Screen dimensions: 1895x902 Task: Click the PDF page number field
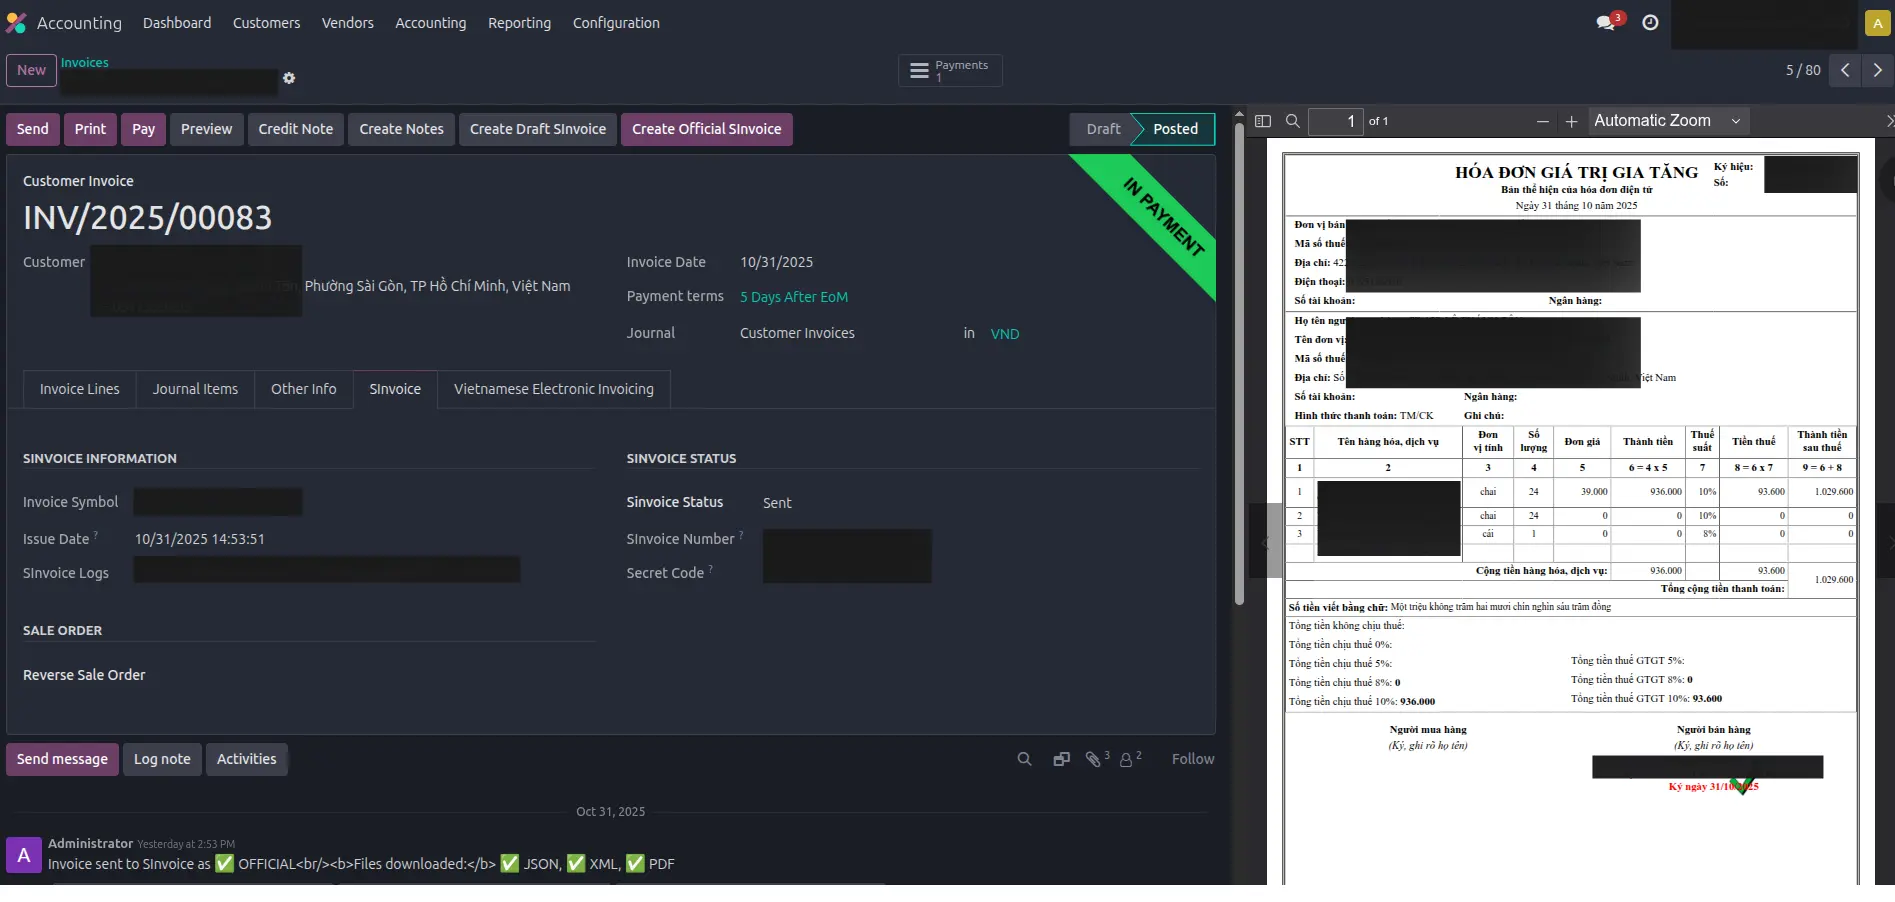[x=1335, y=121]
